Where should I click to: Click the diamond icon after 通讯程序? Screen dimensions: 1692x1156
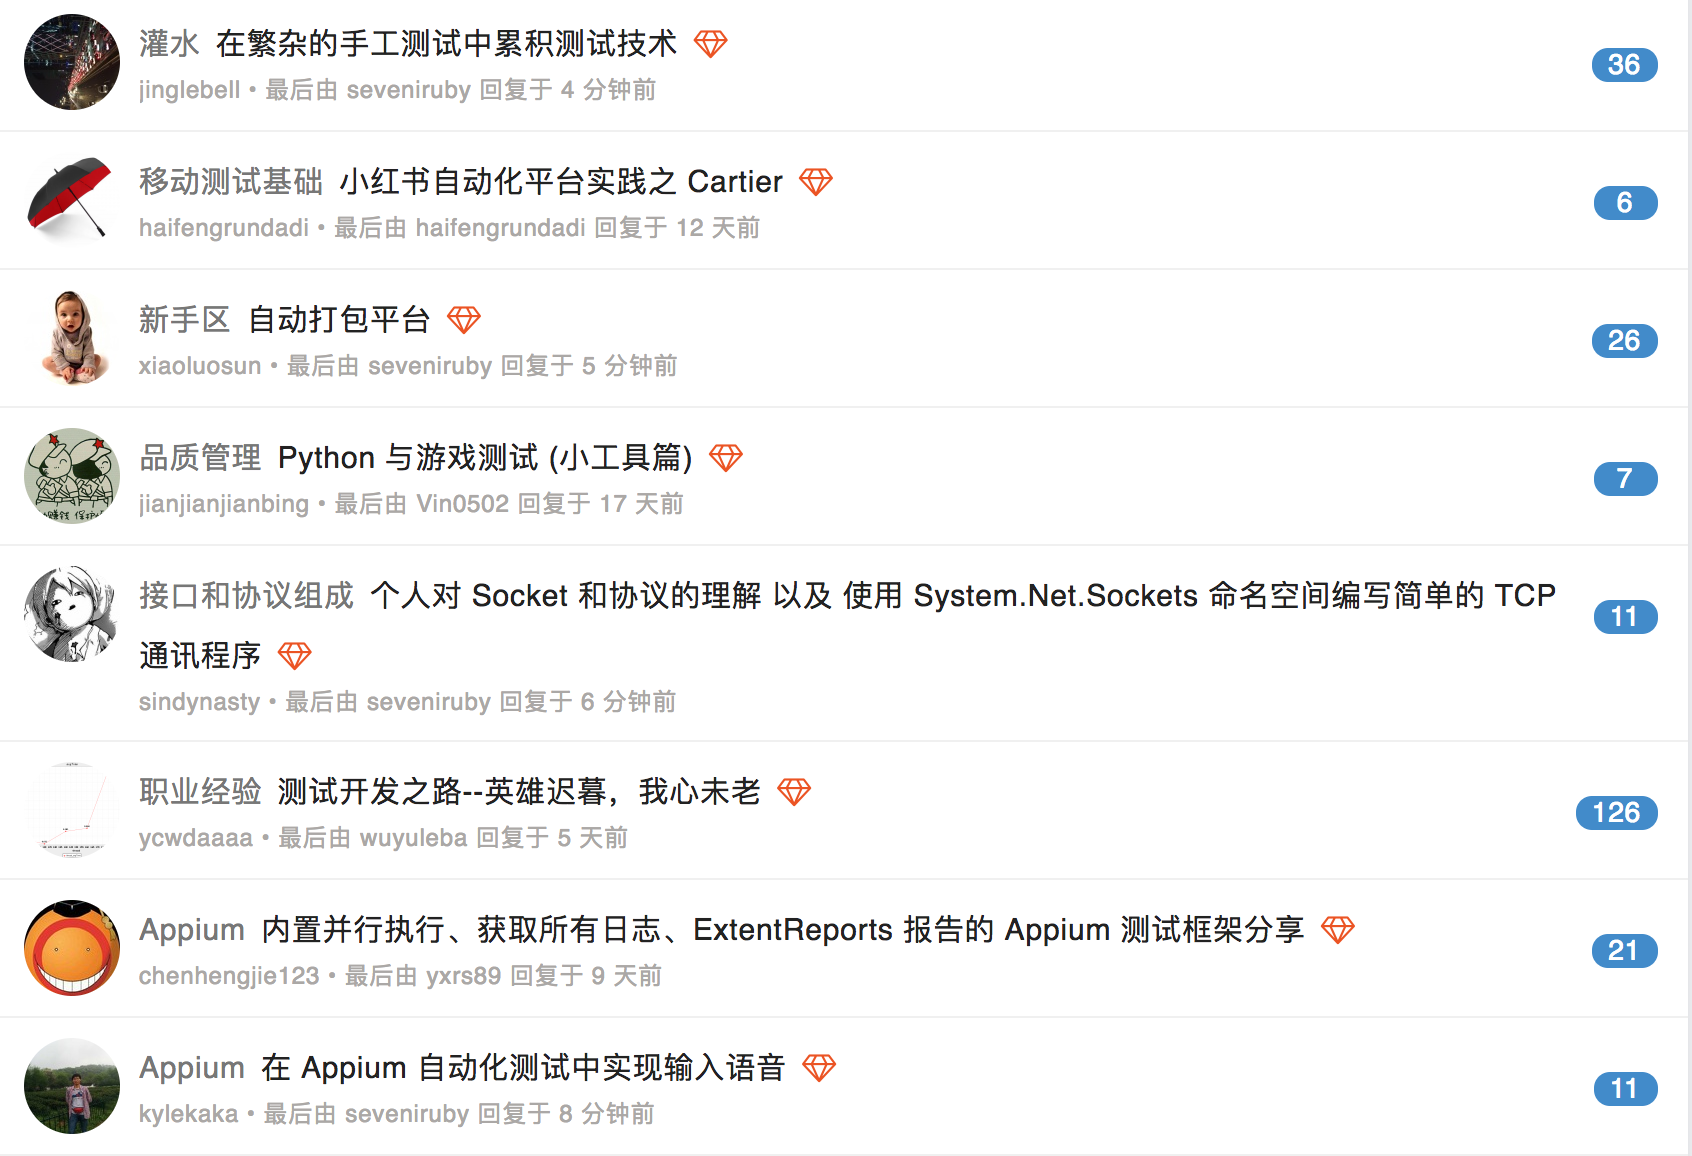[x=295, y=656]
